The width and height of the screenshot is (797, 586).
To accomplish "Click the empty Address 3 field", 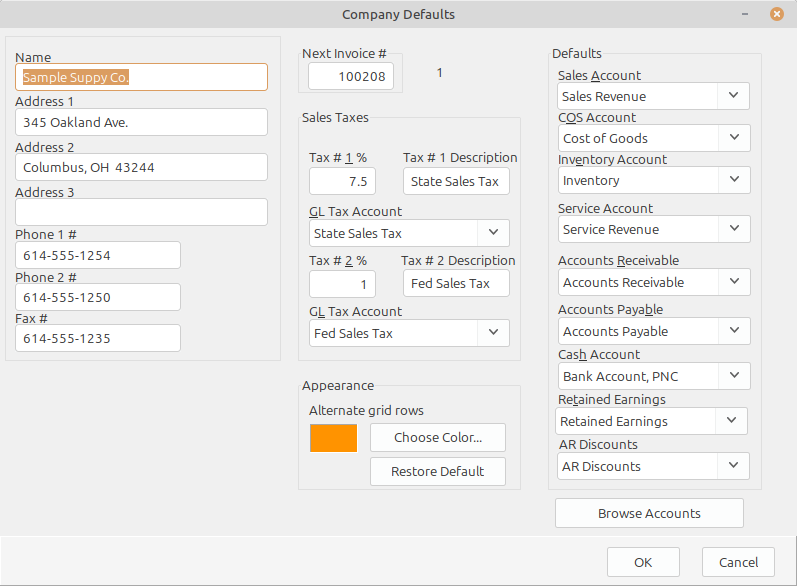I will (141, 212).
